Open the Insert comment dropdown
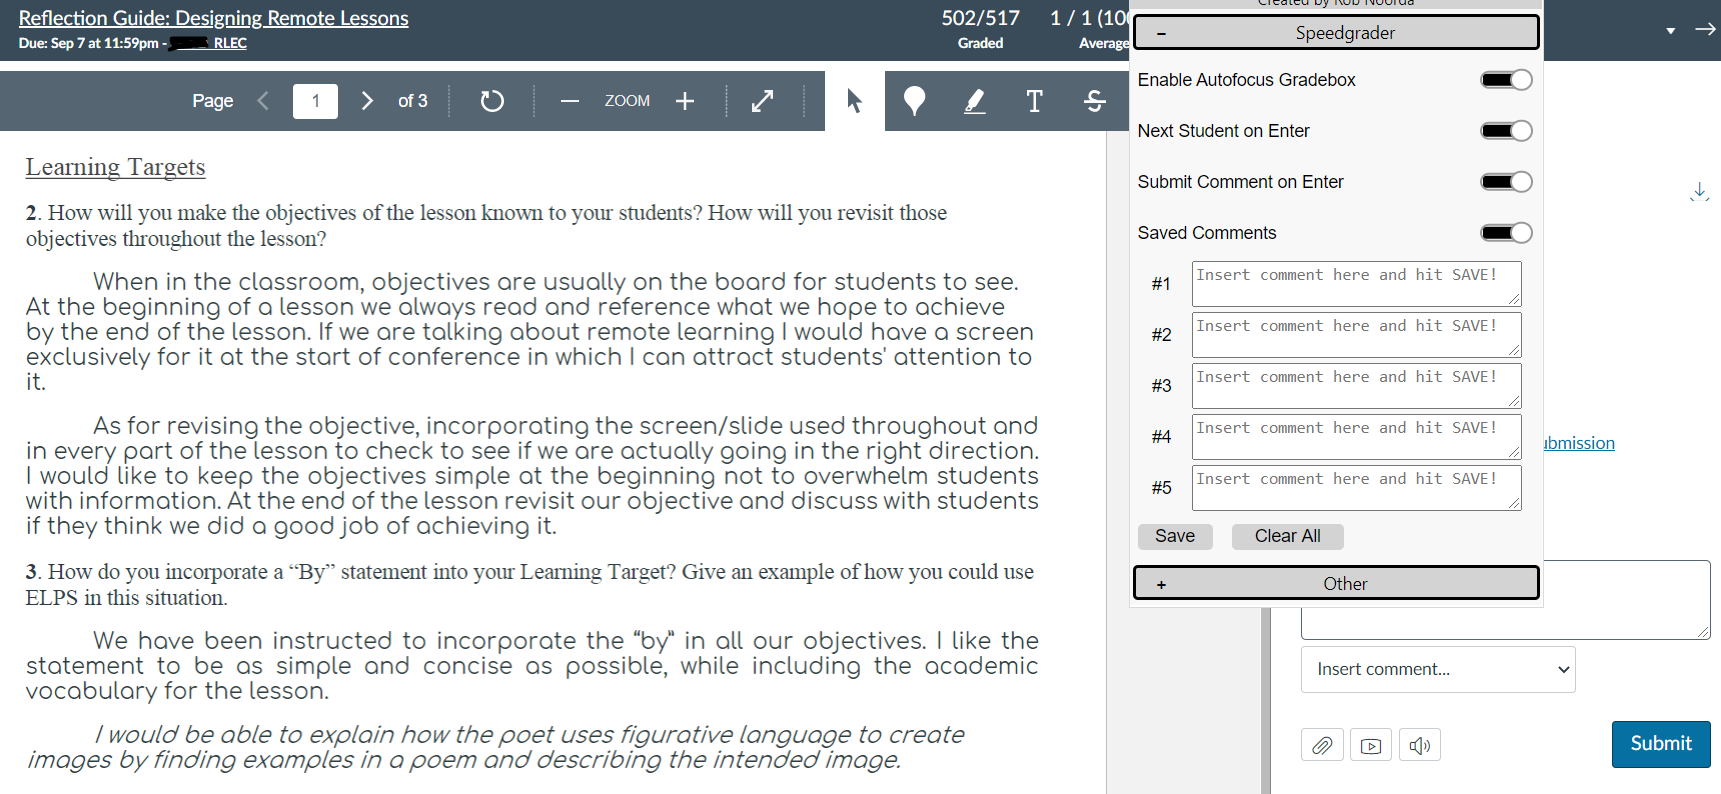This screenshot has height=794, width=1721. 1438,669
